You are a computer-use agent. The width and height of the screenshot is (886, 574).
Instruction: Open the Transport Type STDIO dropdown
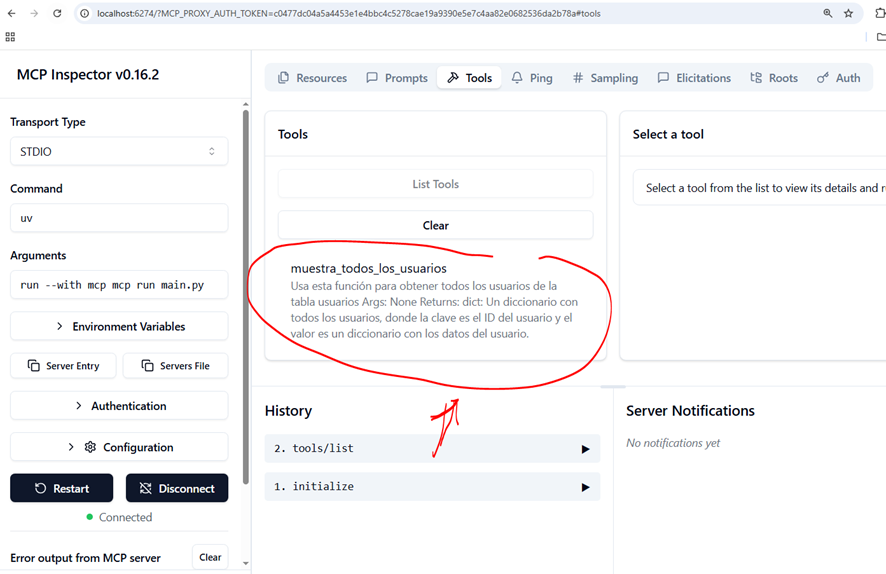(119, 152)
